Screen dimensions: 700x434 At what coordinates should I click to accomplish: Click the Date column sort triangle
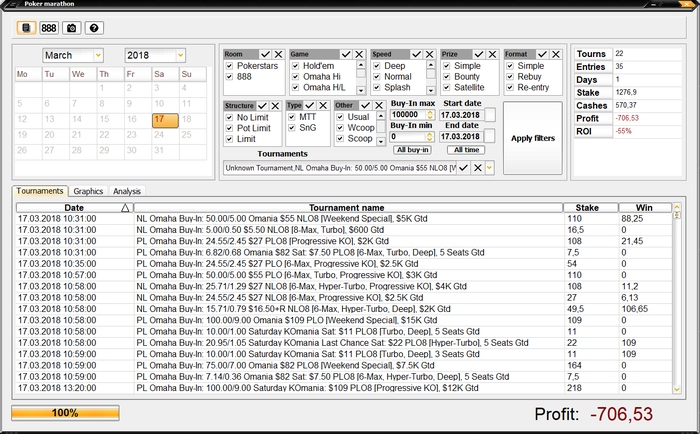(x=125, y=208)
